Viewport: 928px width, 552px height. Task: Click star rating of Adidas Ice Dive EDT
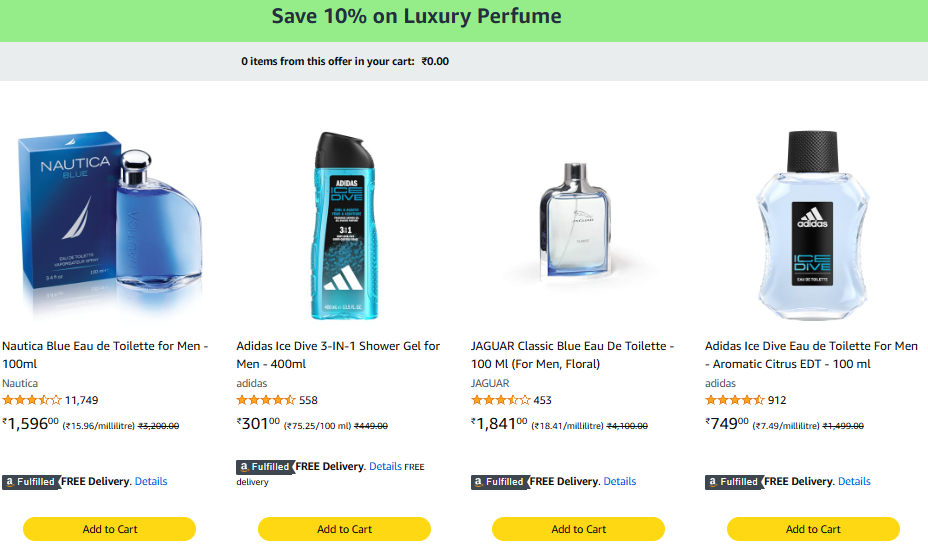(x=735, y=400)
